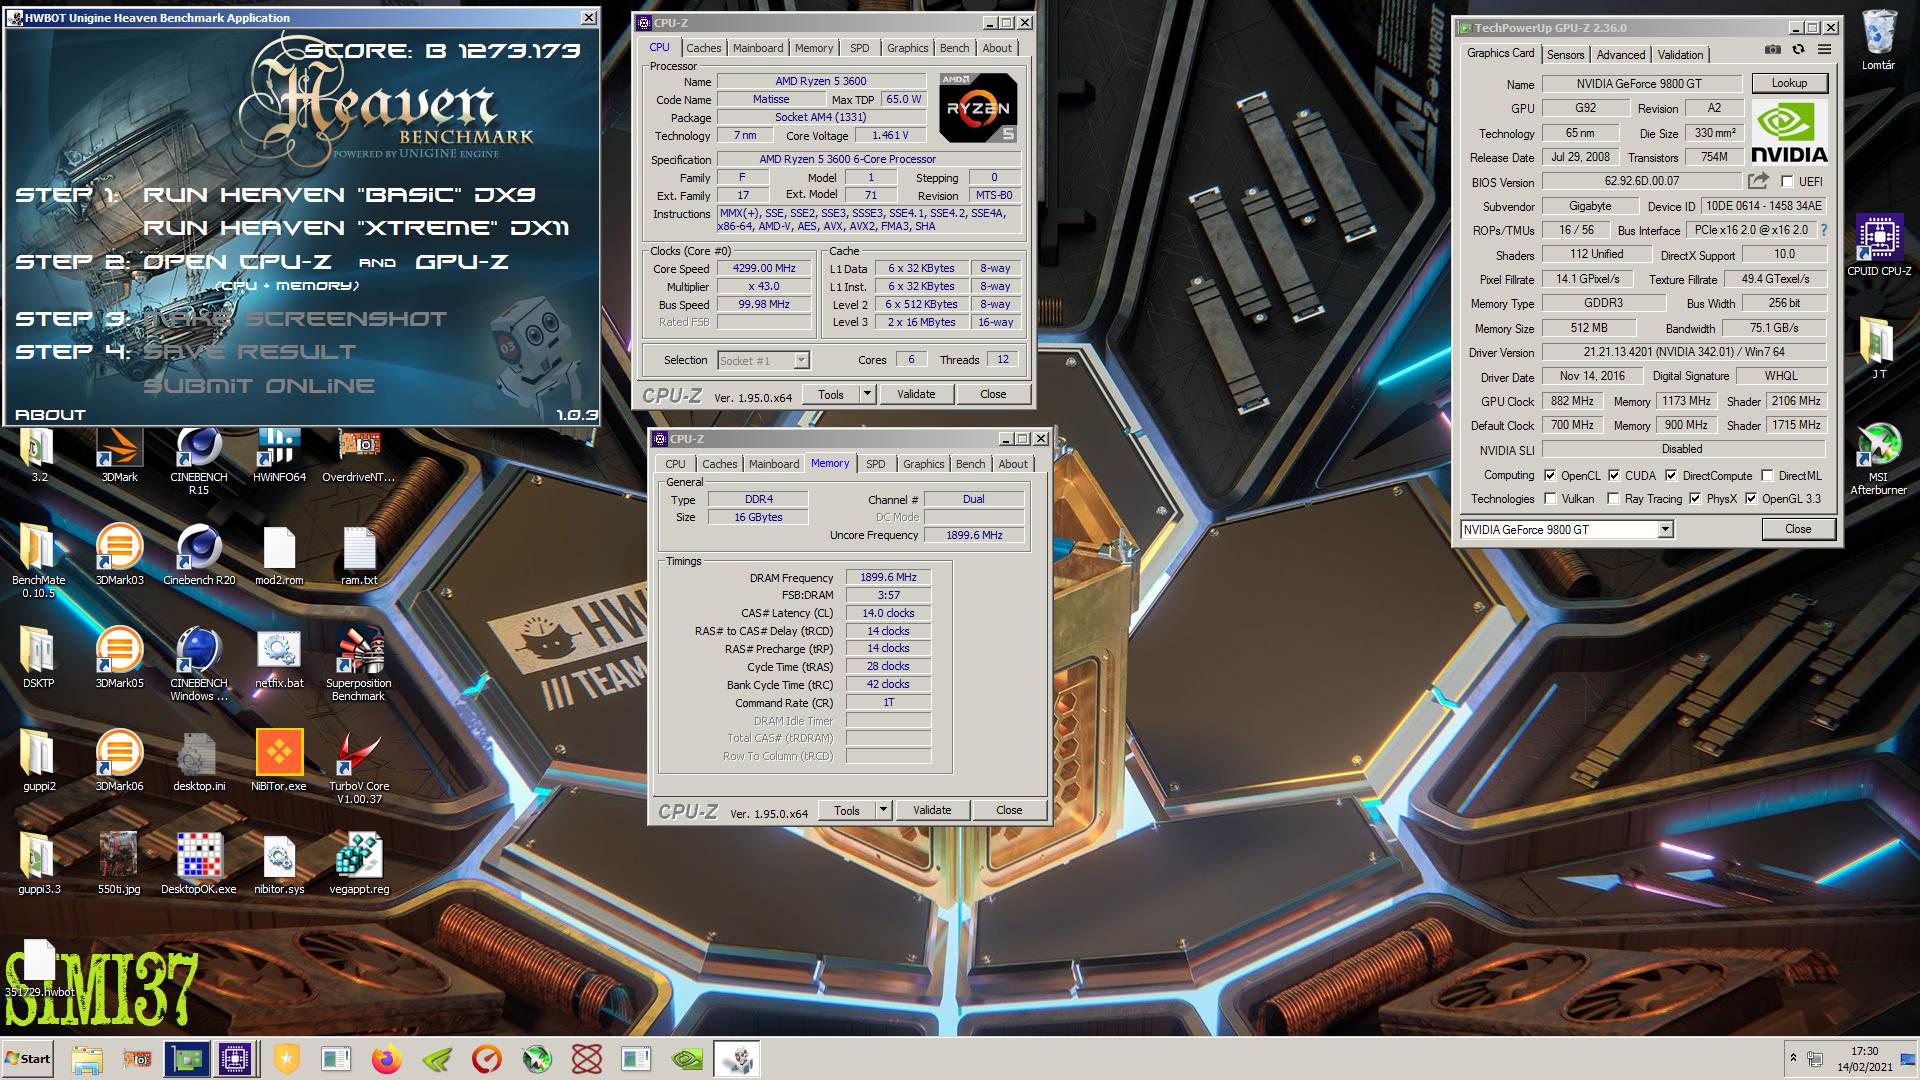Image resolution: width=1920 pixels, height=1080 pixels.
Task: Click the Validation tab in GPU-Z
Action: click(1679, 55)
